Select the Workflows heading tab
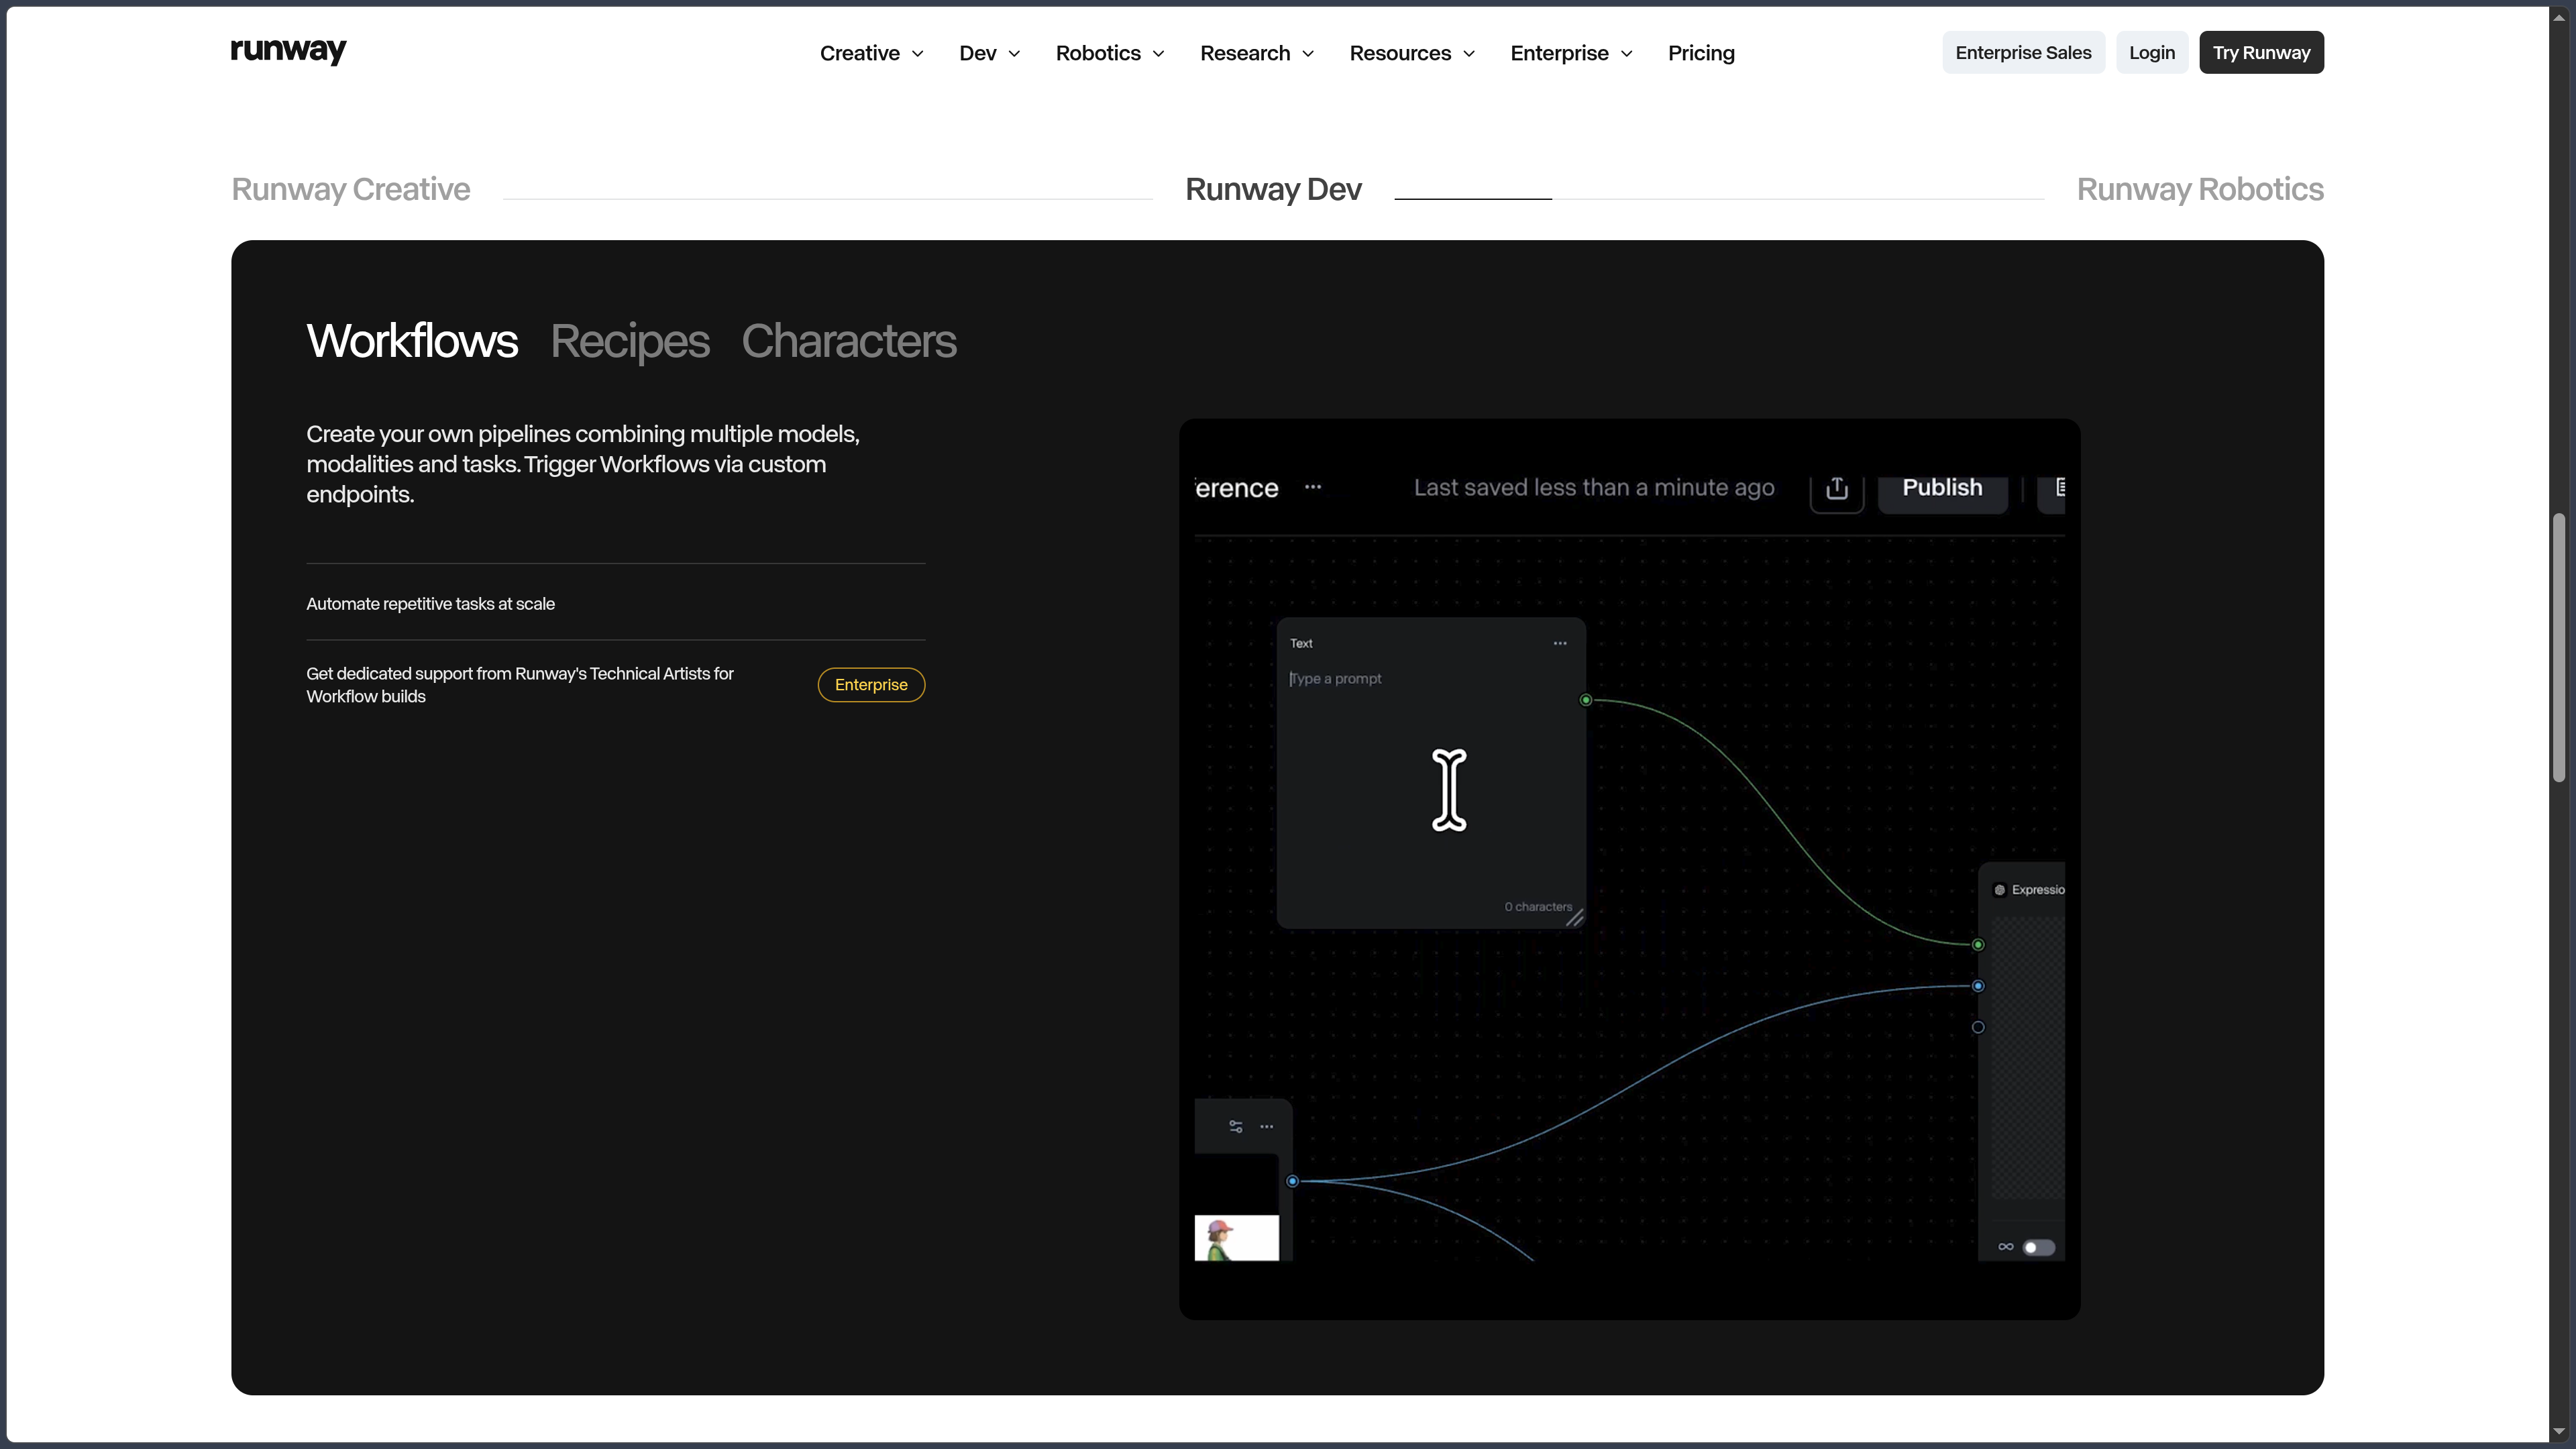 (x=412, y=341)
